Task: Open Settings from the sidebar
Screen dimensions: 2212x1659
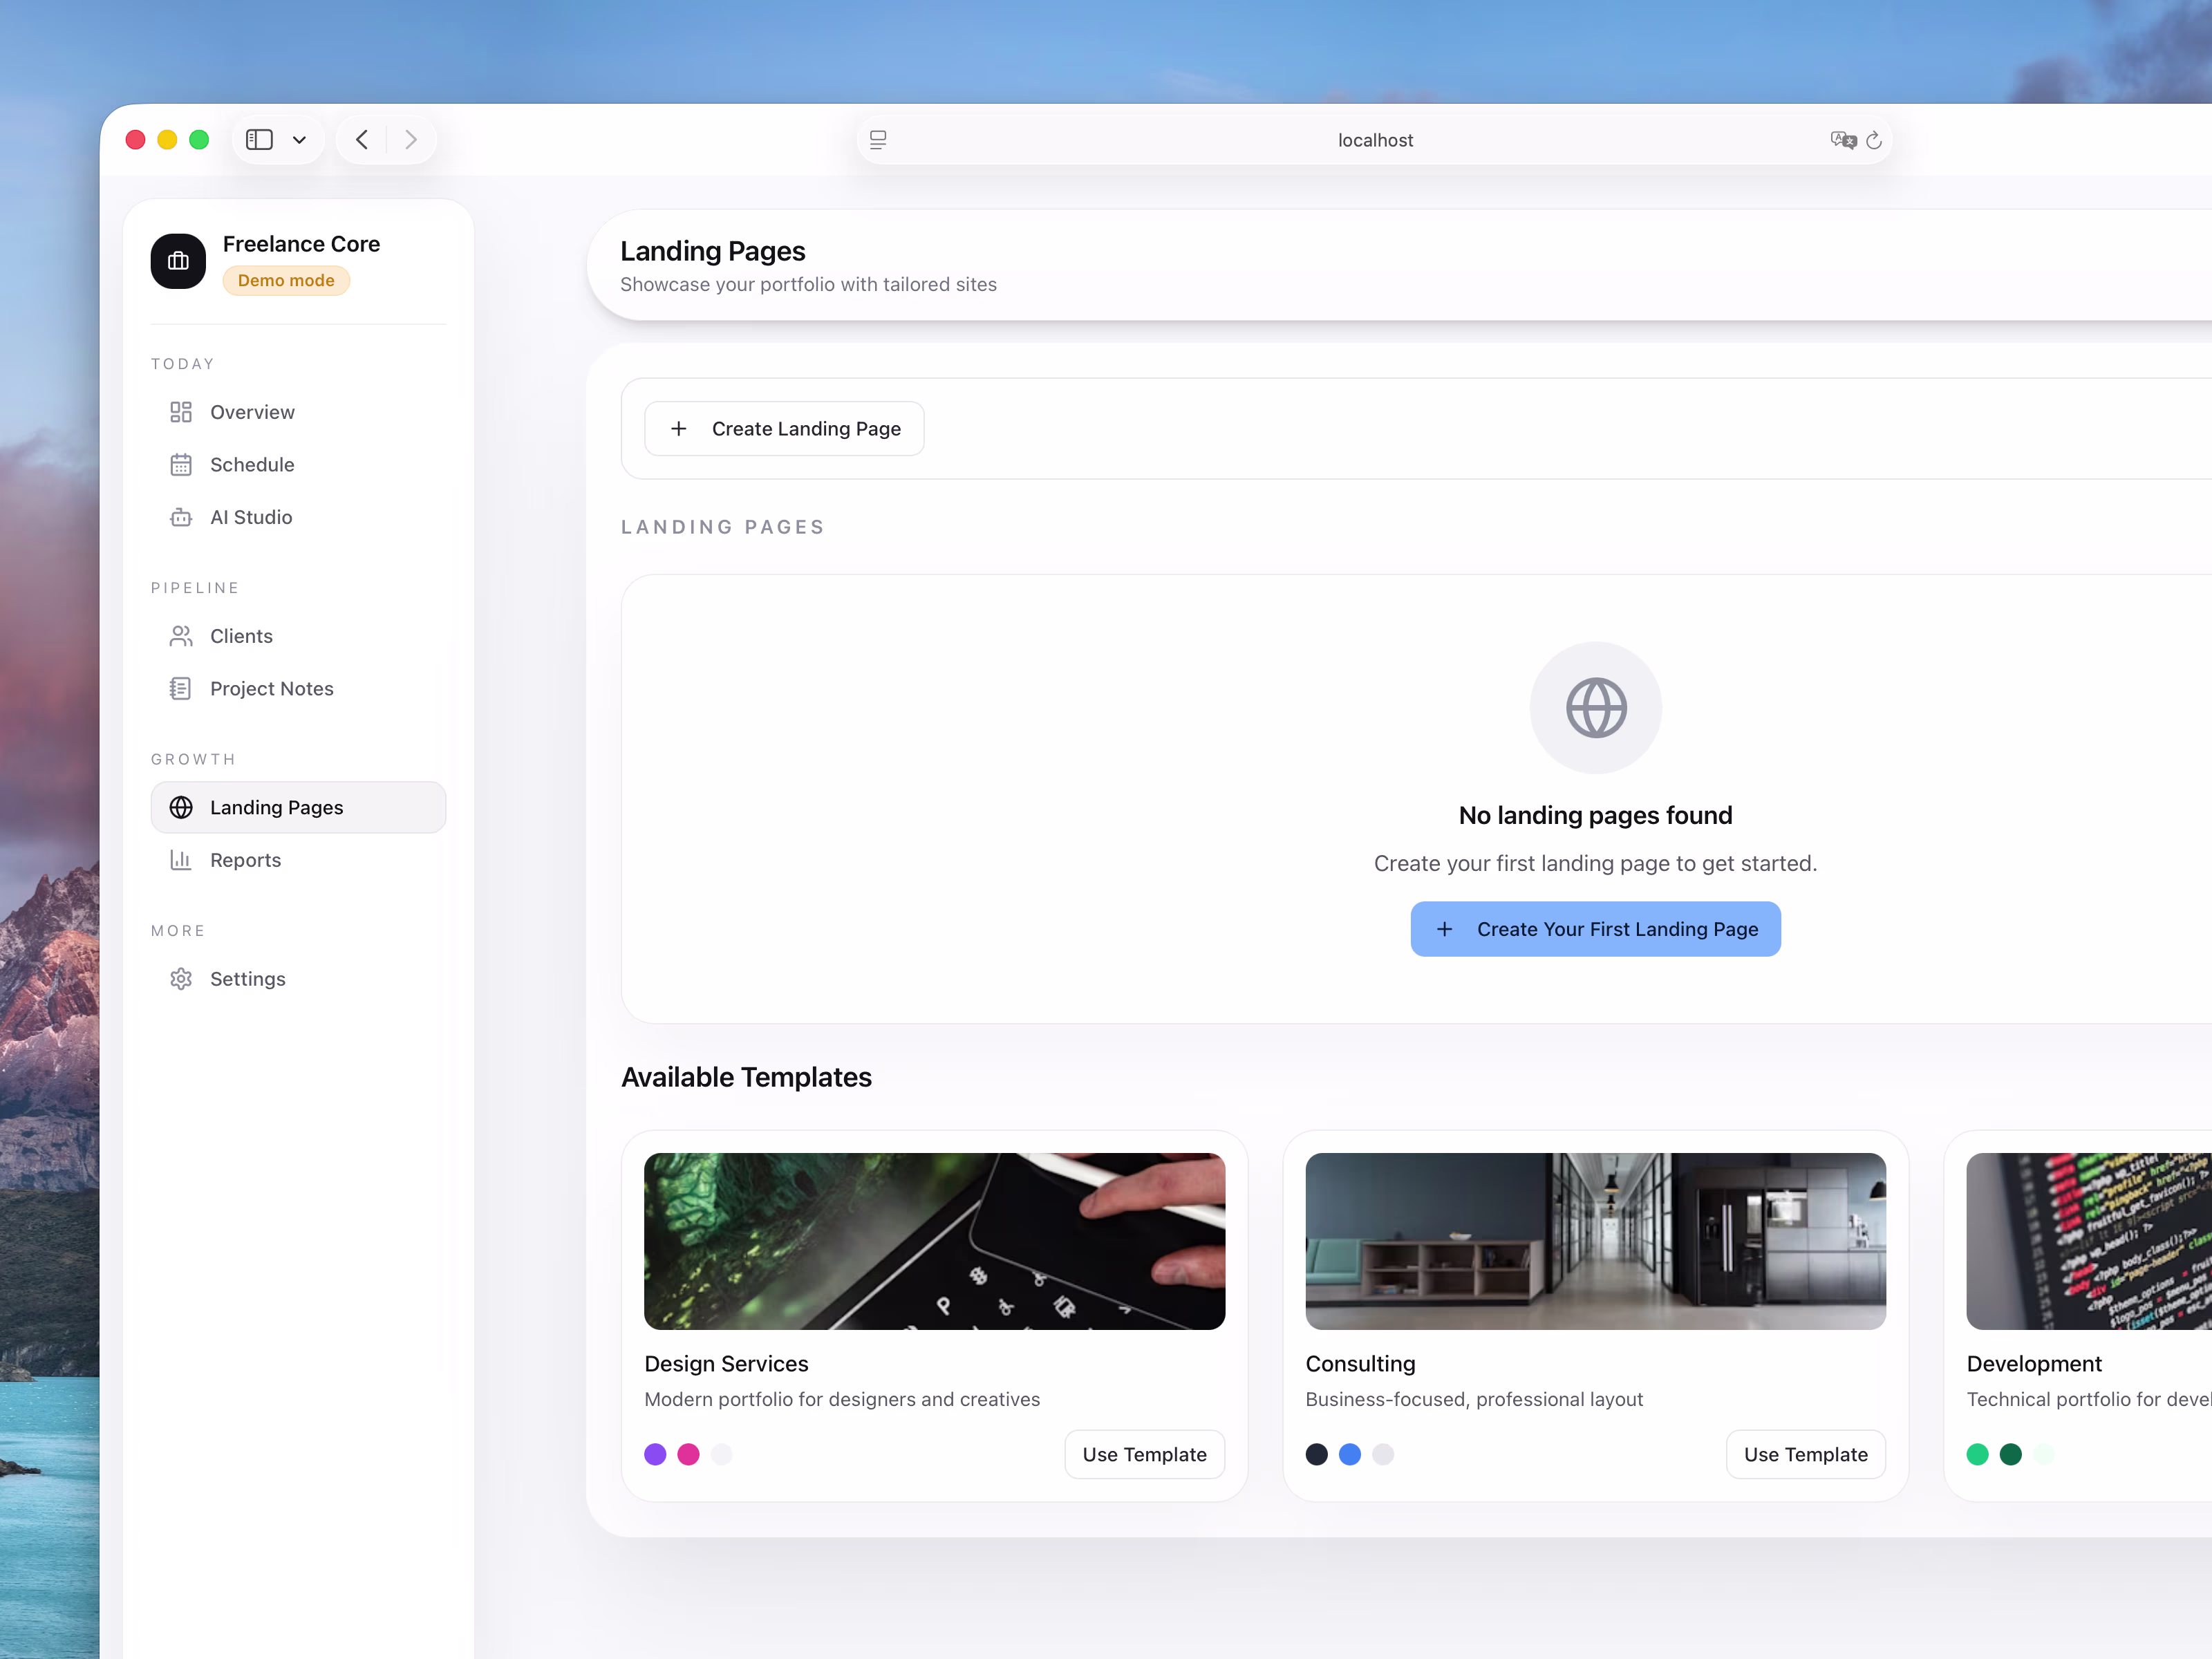Action: click(247, 979)
